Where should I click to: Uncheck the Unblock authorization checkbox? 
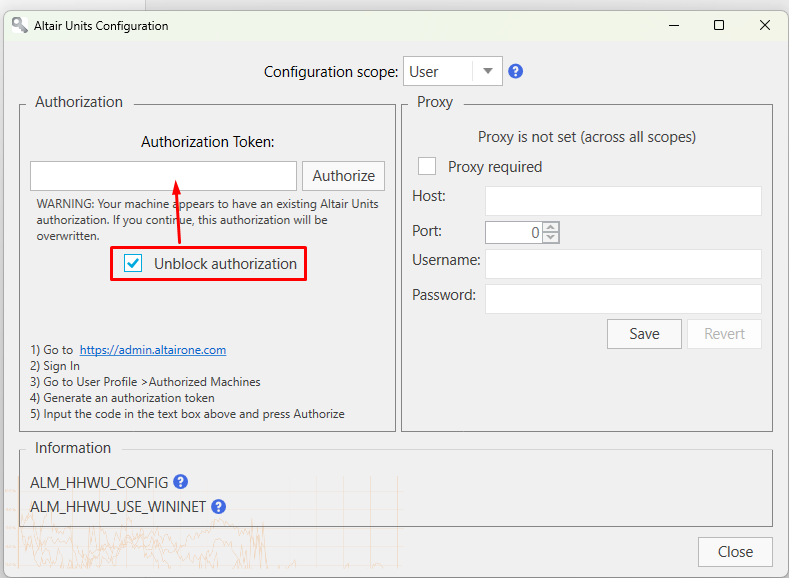[x=133, y=263]
